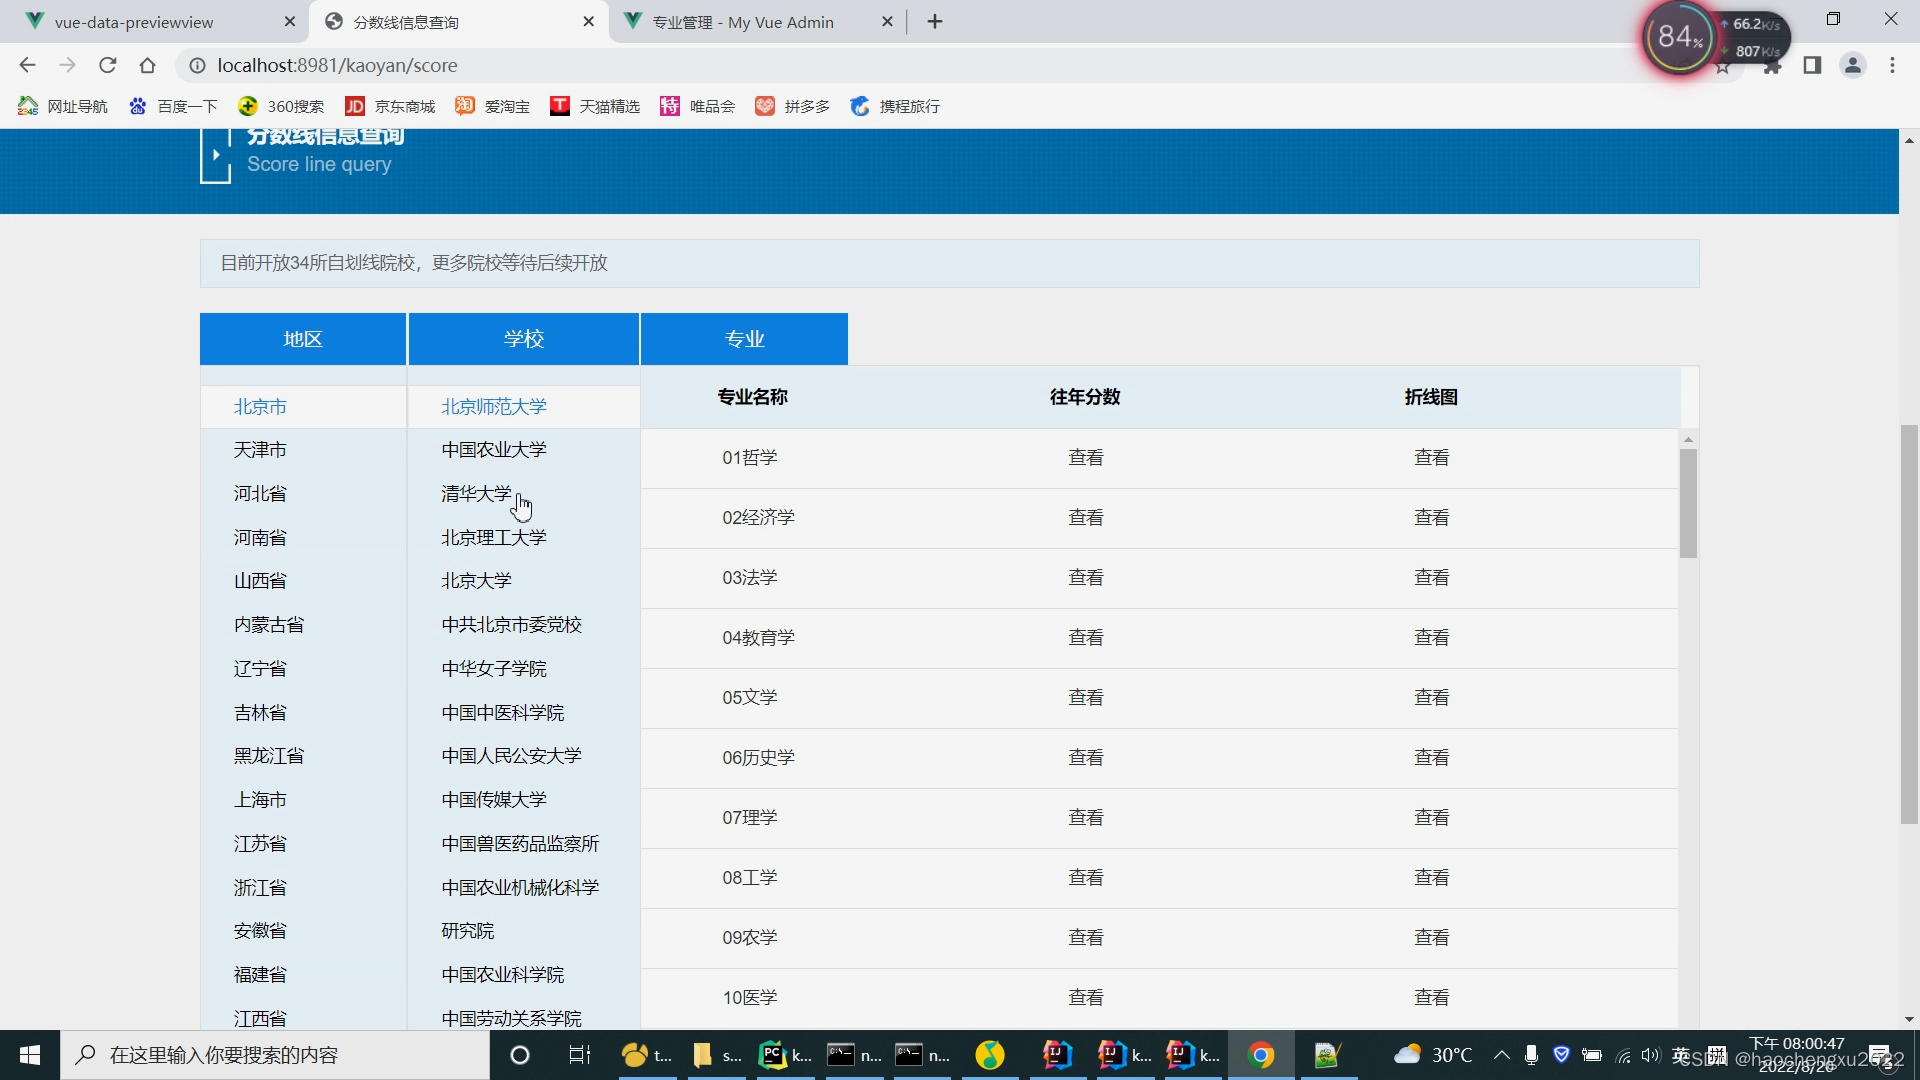Click the table's inner vertical scrollbar thumb
Viewport: 1920px width, 1080px height.
click(x=1688, y=503)
